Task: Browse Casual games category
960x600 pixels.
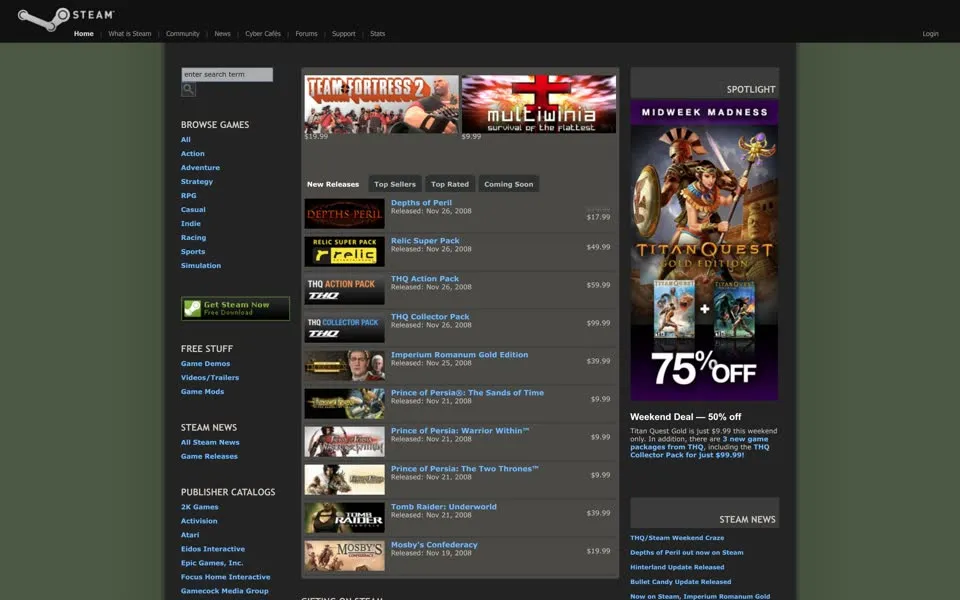Action: click(x=193, y=209)
